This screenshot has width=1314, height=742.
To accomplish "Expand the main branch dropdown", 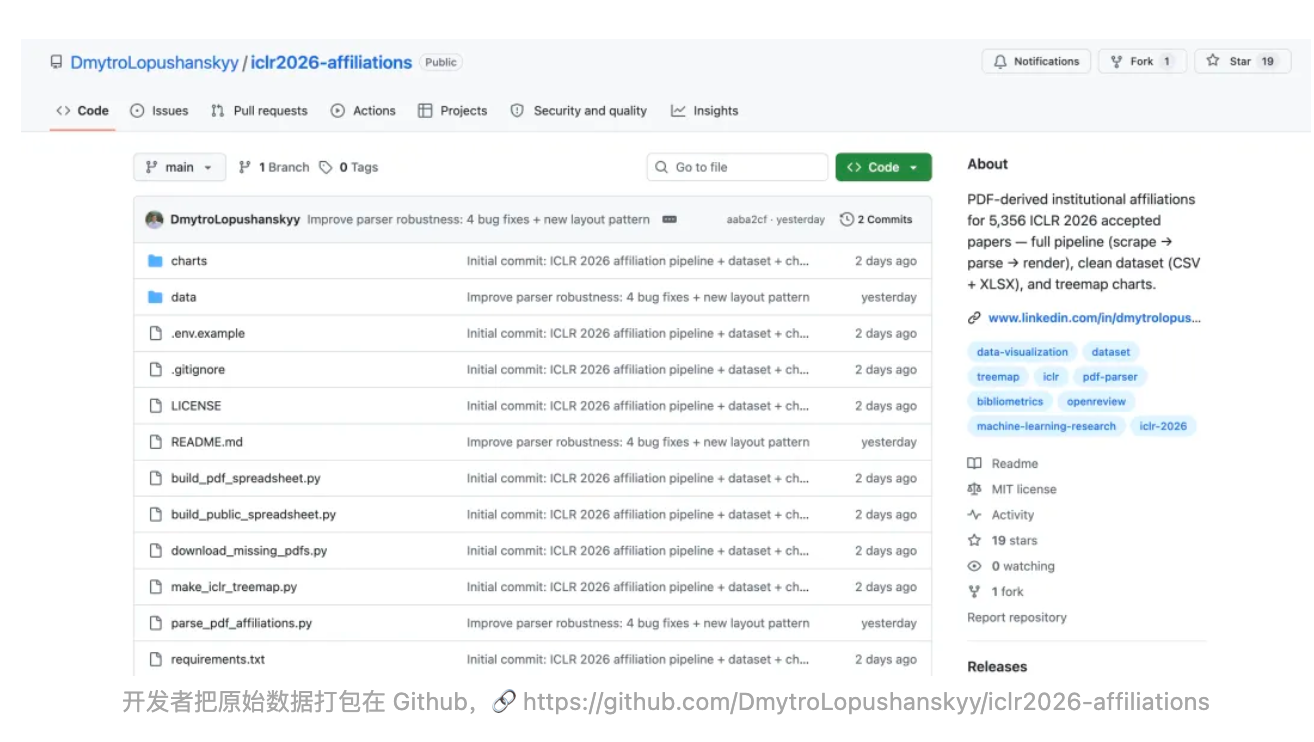I will [179, 167].
